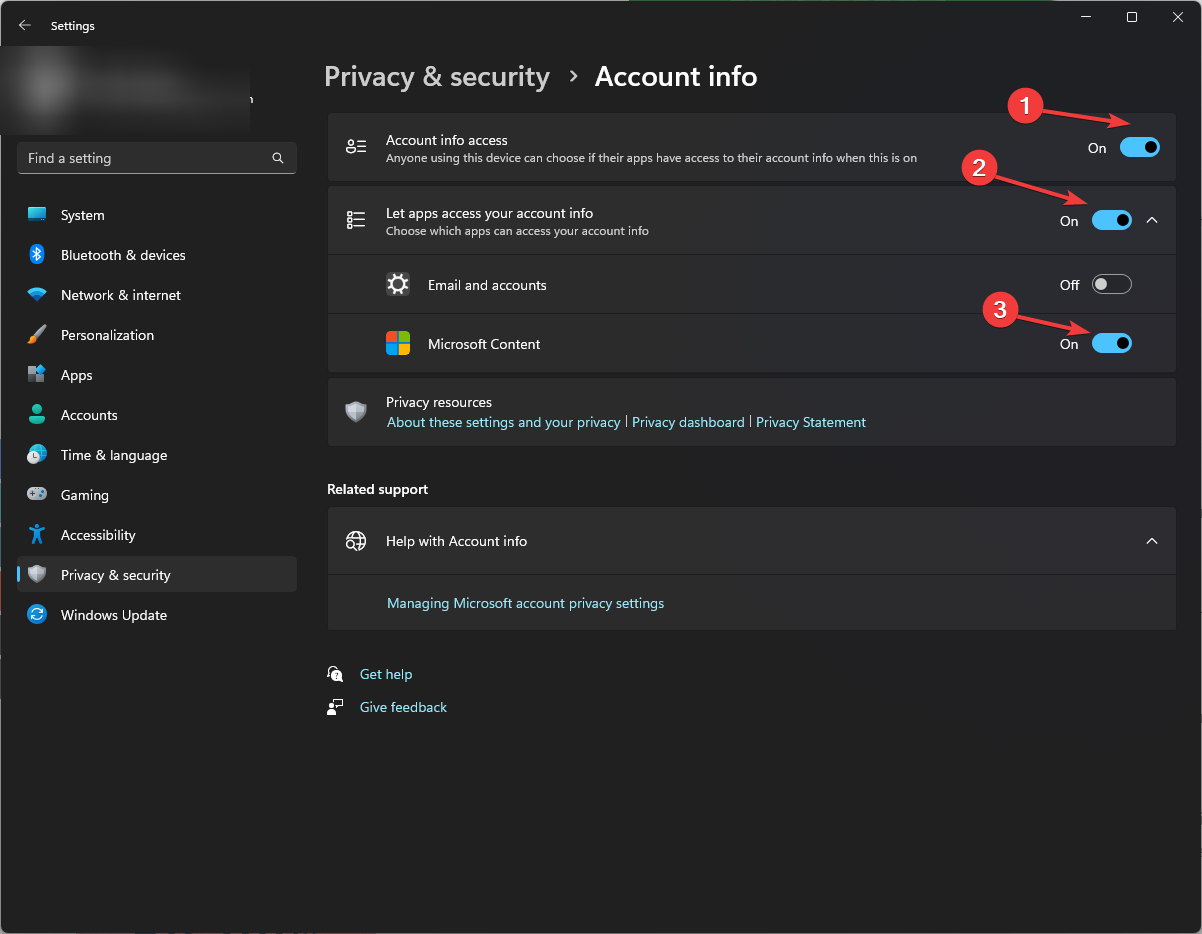This screenshot has height=934, width=1202.
Task: Enable Email and accounts toggle
Action: click(1111, 285)
